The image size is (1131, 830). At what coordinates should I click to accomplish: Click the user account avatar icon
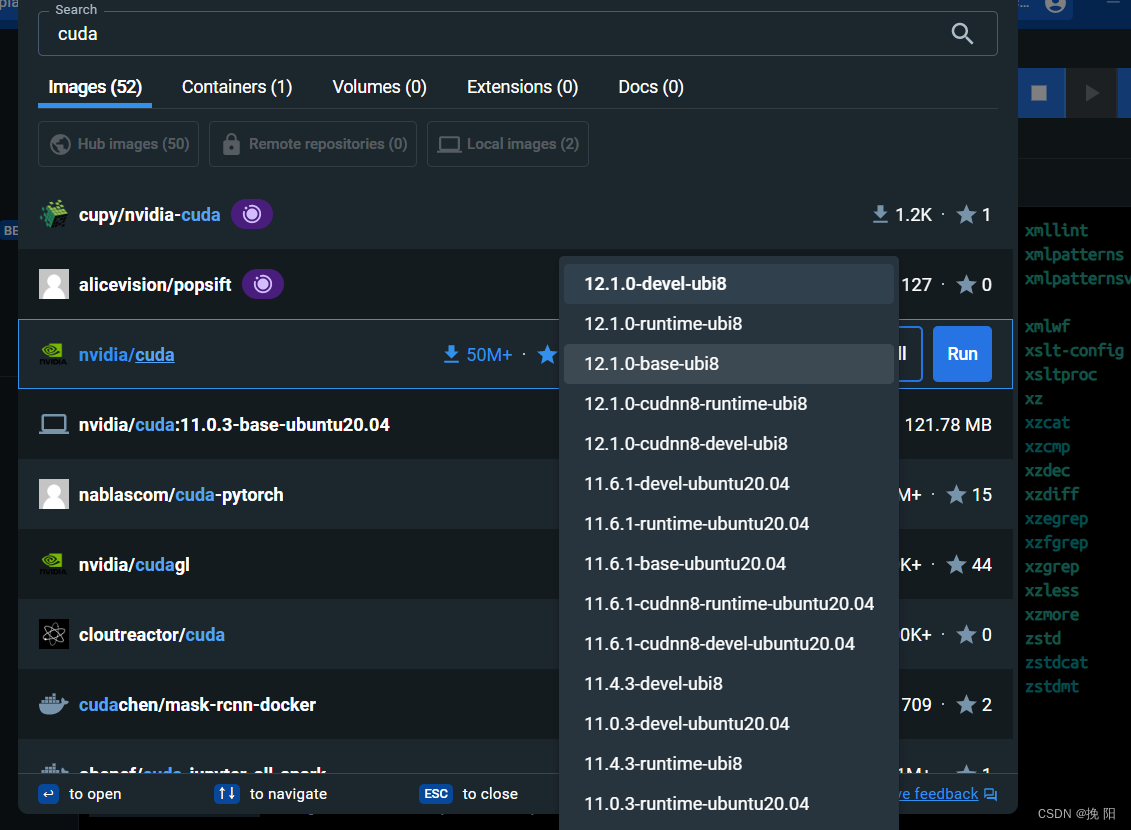(x=1055, y=7)
